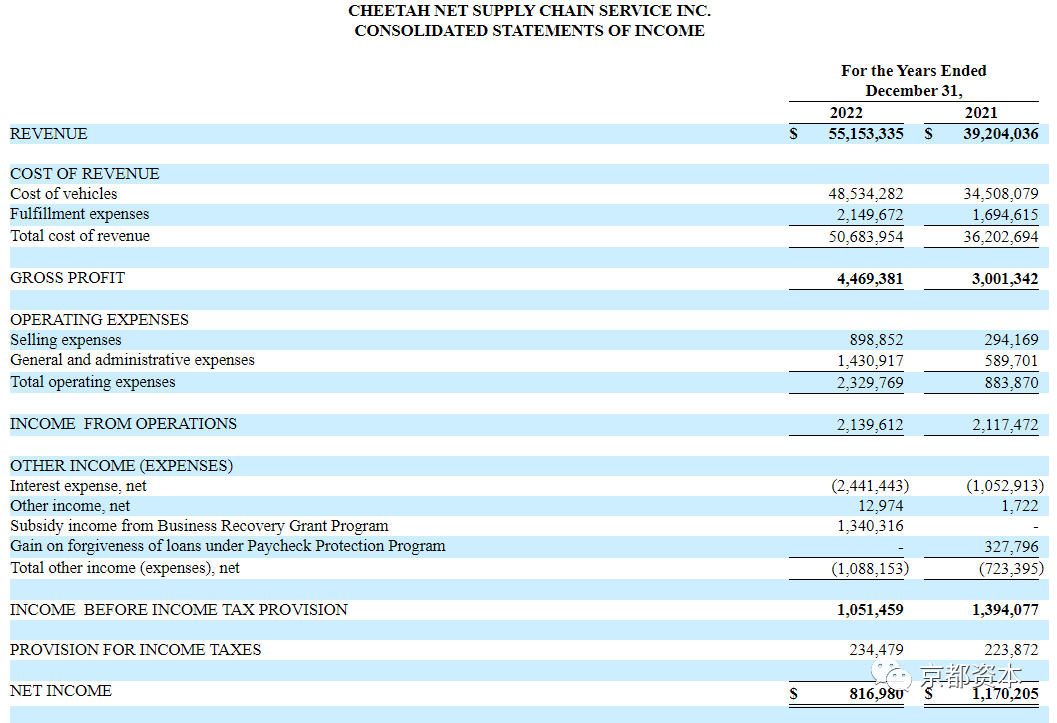Image resolution: width=1057 pixels, height=723 pixels.
Task: Click INCOME BEFORE INCOME TAX PROVISION label
Action: tap(179, 609)
